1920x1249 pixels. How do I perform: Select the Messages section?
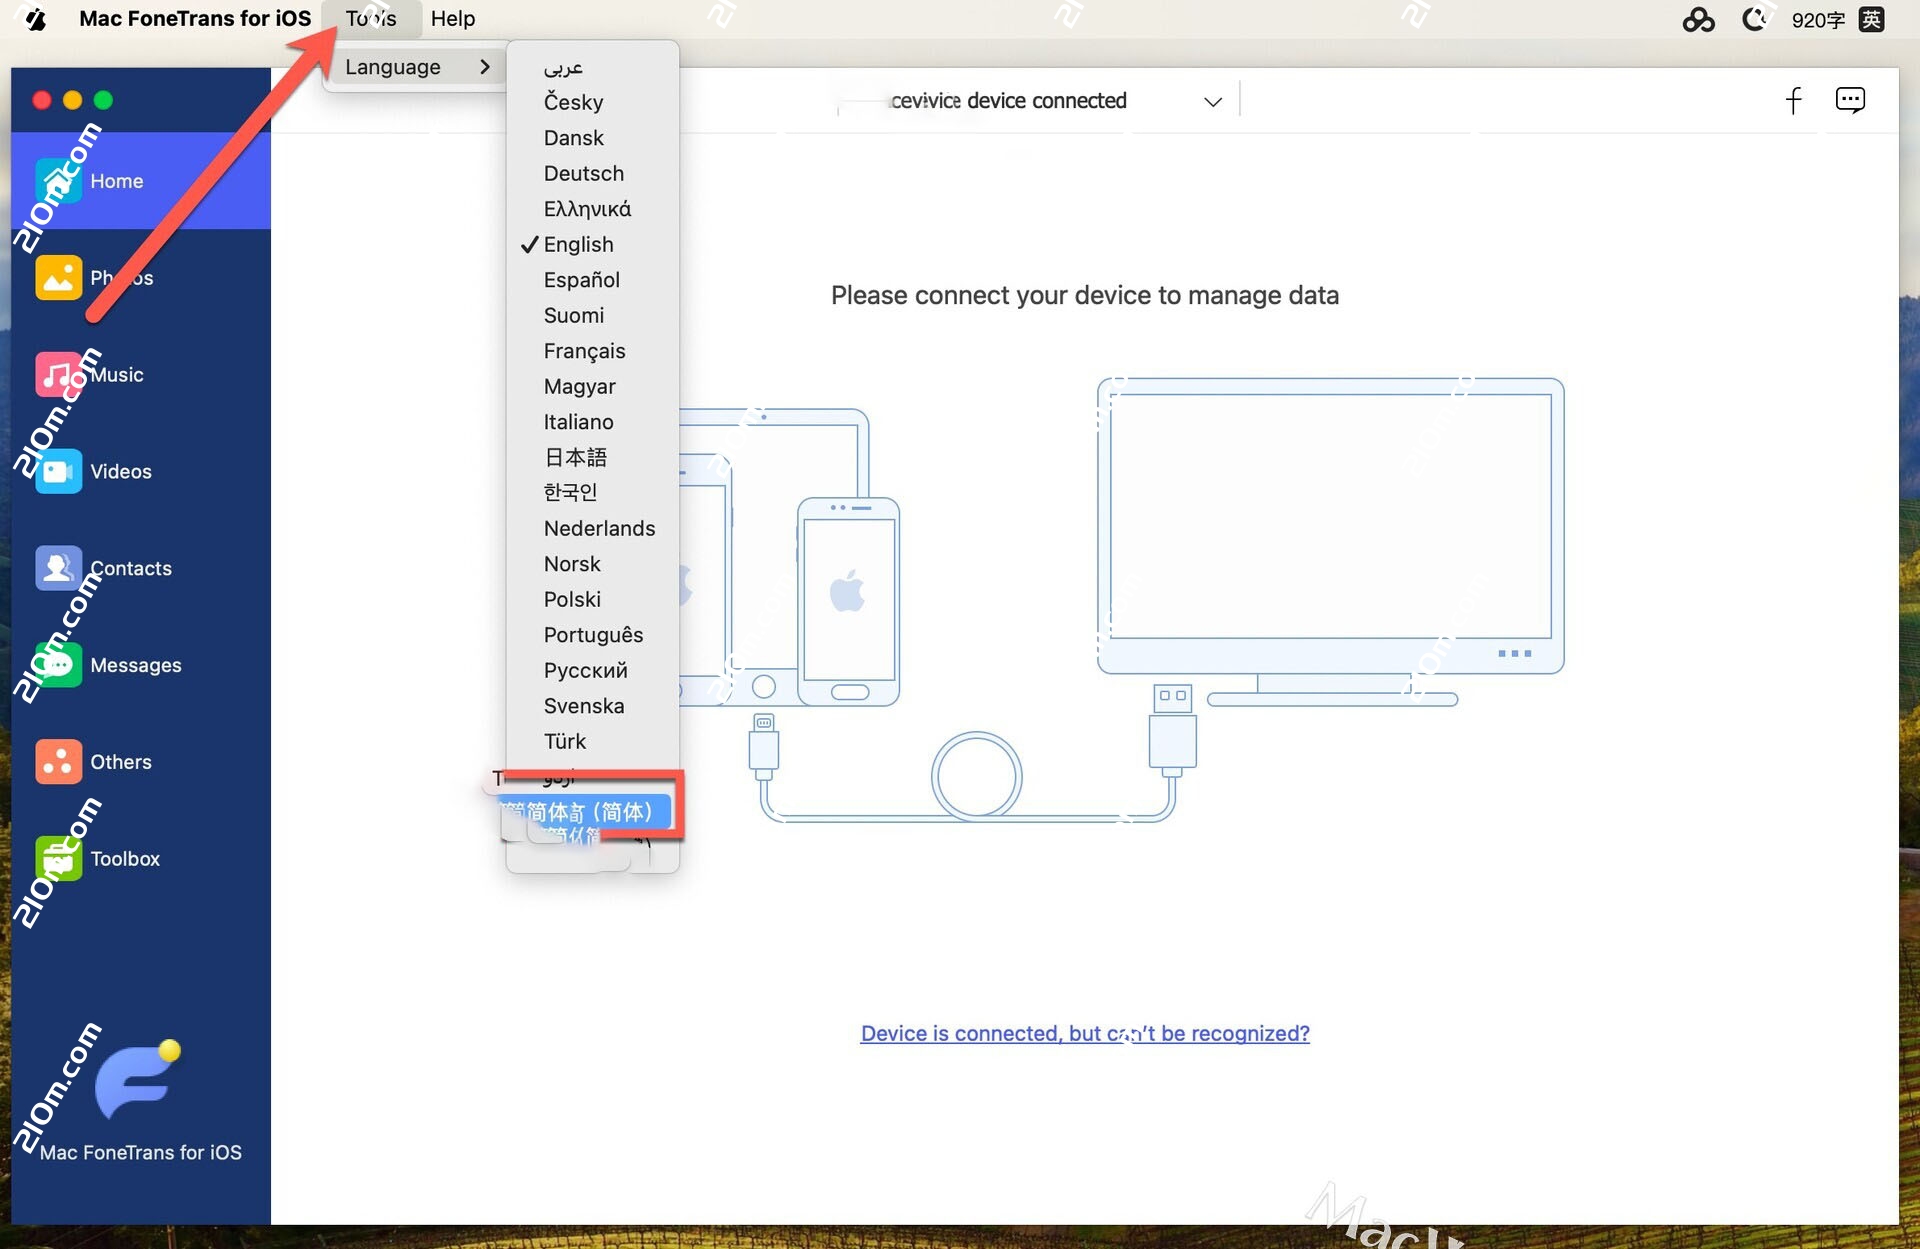pos(136,664)
